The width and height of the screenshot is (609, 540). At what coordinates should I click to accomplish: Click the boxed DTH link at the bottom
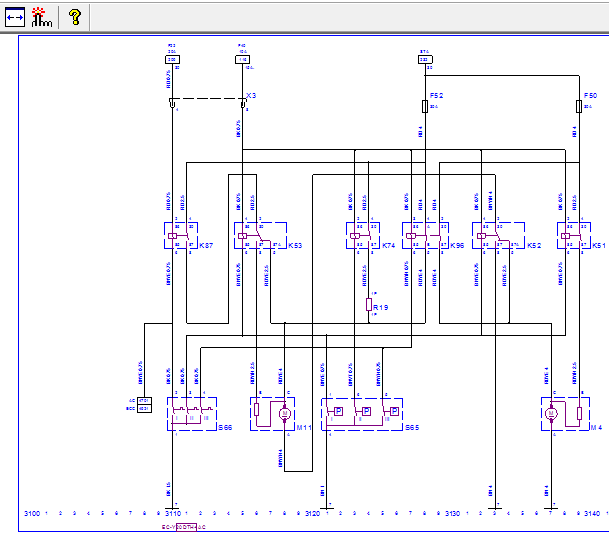pyautogui.click(x=186, y=527)
